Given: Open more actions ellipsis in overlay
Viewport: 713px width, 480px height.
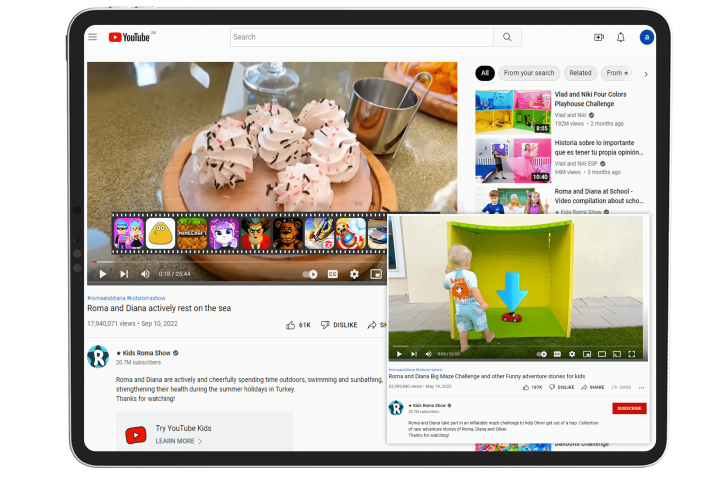Looking at the screenshot, I should 641,387.
